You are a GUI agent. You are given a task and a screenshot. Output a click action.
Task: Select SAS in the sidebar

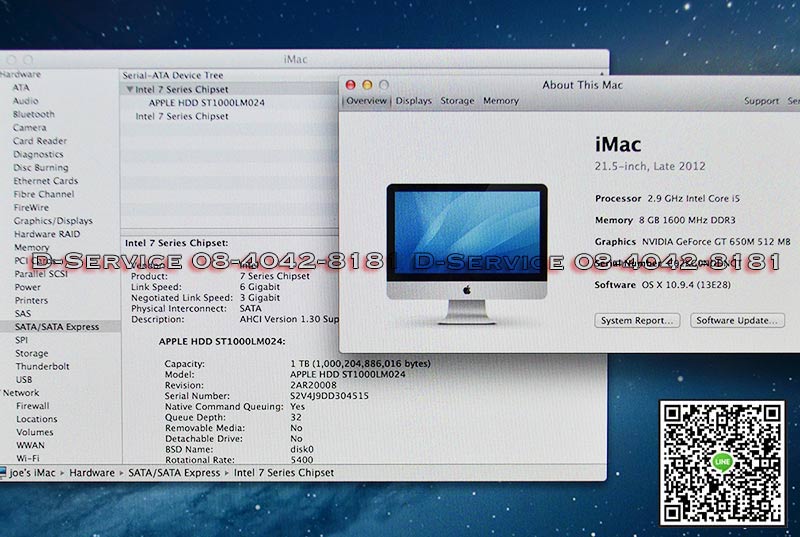(23, 313)
